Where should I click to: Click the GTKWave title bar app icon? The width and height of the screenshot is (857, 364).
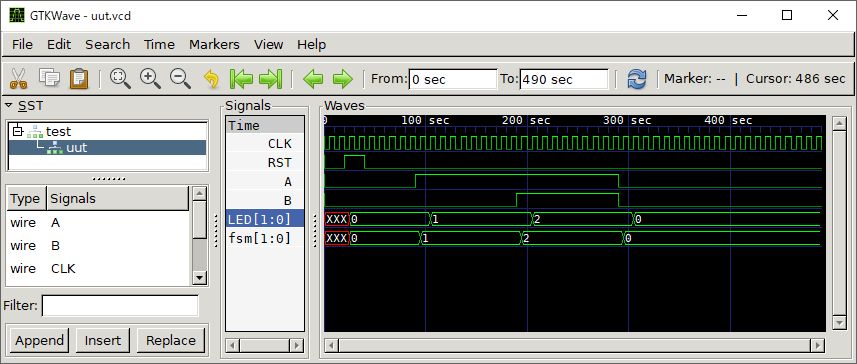pos(17,15)
